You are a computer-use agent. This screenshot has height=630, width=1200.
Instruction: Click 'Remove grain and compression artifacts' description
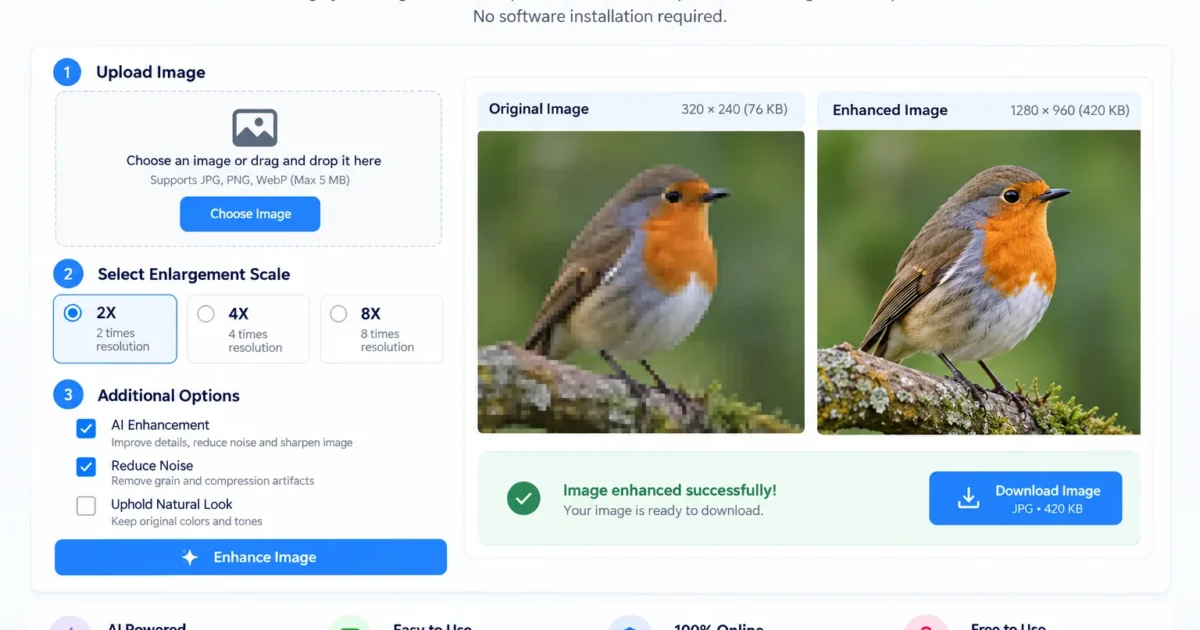pyautogui.click(x=213, y=481)
